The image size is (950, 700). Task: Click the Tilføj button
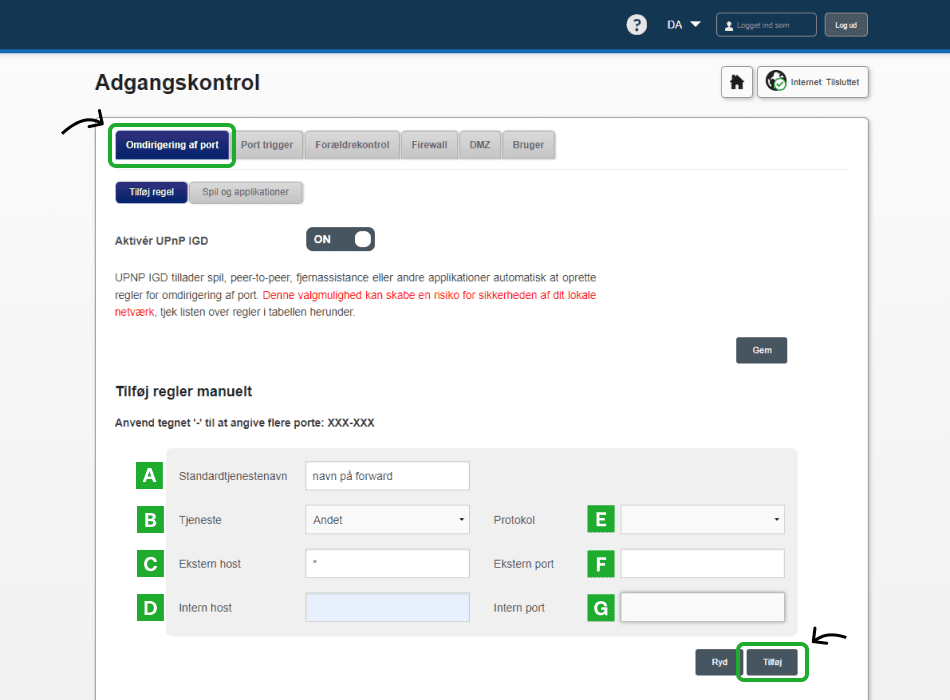coord(772,662)
